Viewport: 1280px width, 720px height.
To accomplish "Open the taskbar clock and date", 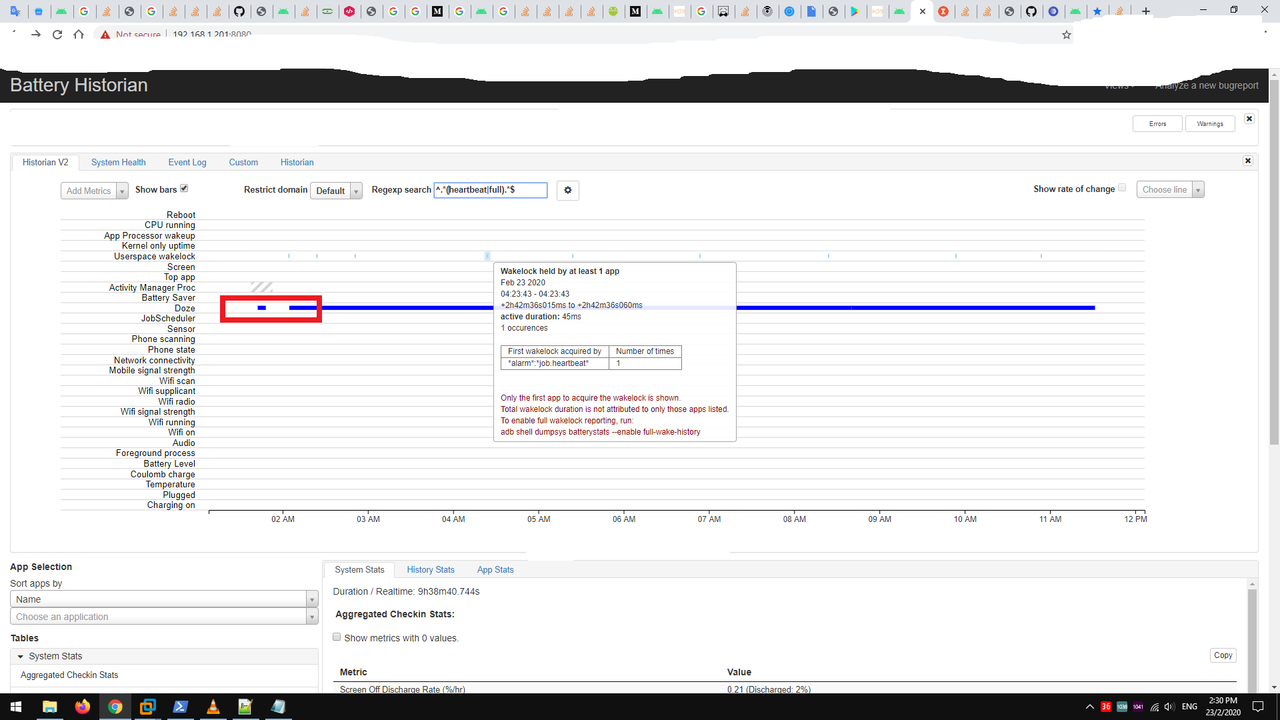I will 1224,706.
